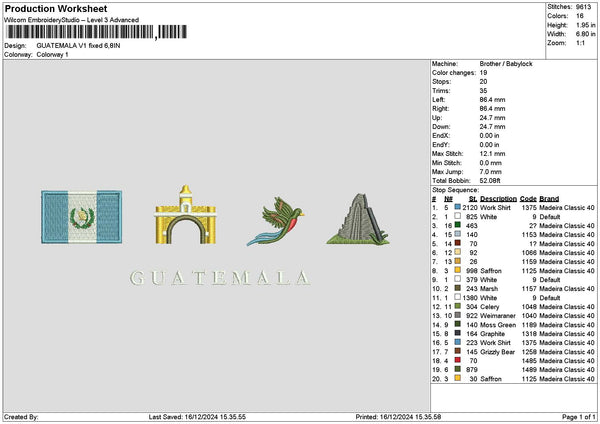
Task: Click the dark red swatch in stop row 5
Action: pos(457,243)
